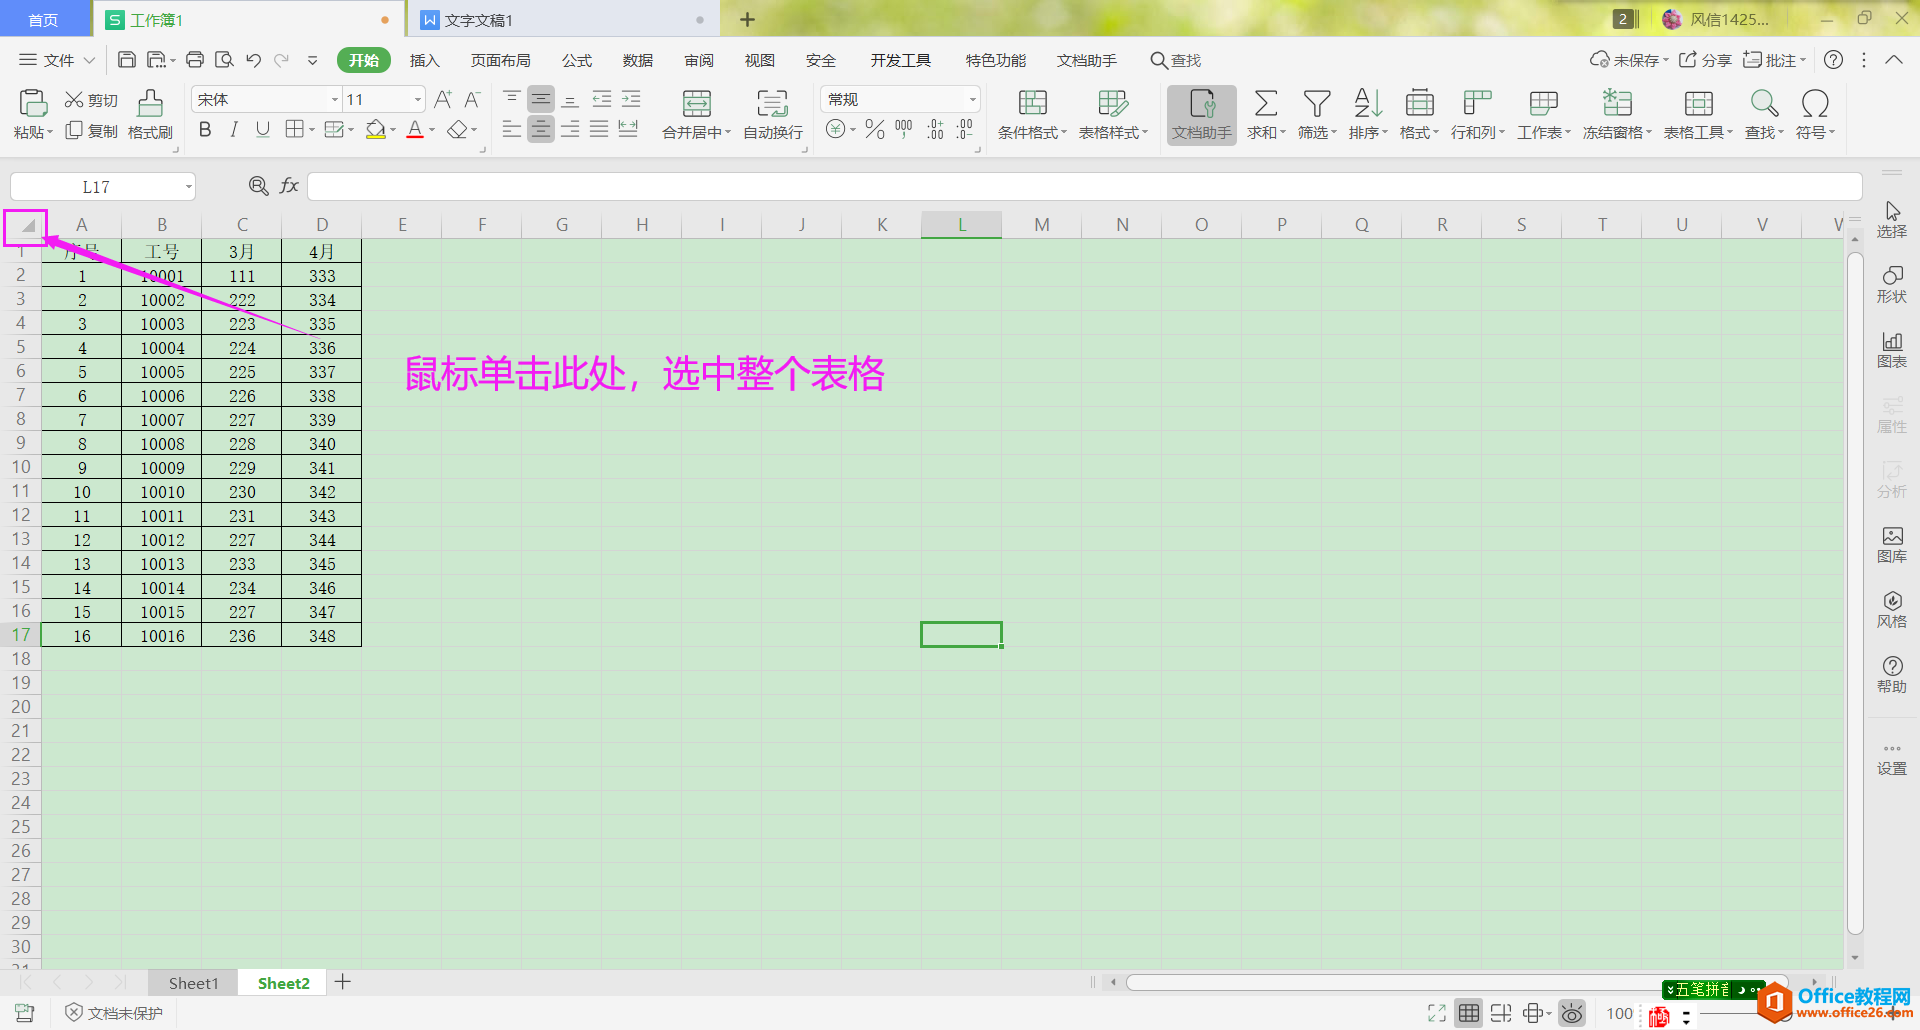Click the Share (分享) button
This screenshot has width=1920, height=1030.
(1705, 60)
